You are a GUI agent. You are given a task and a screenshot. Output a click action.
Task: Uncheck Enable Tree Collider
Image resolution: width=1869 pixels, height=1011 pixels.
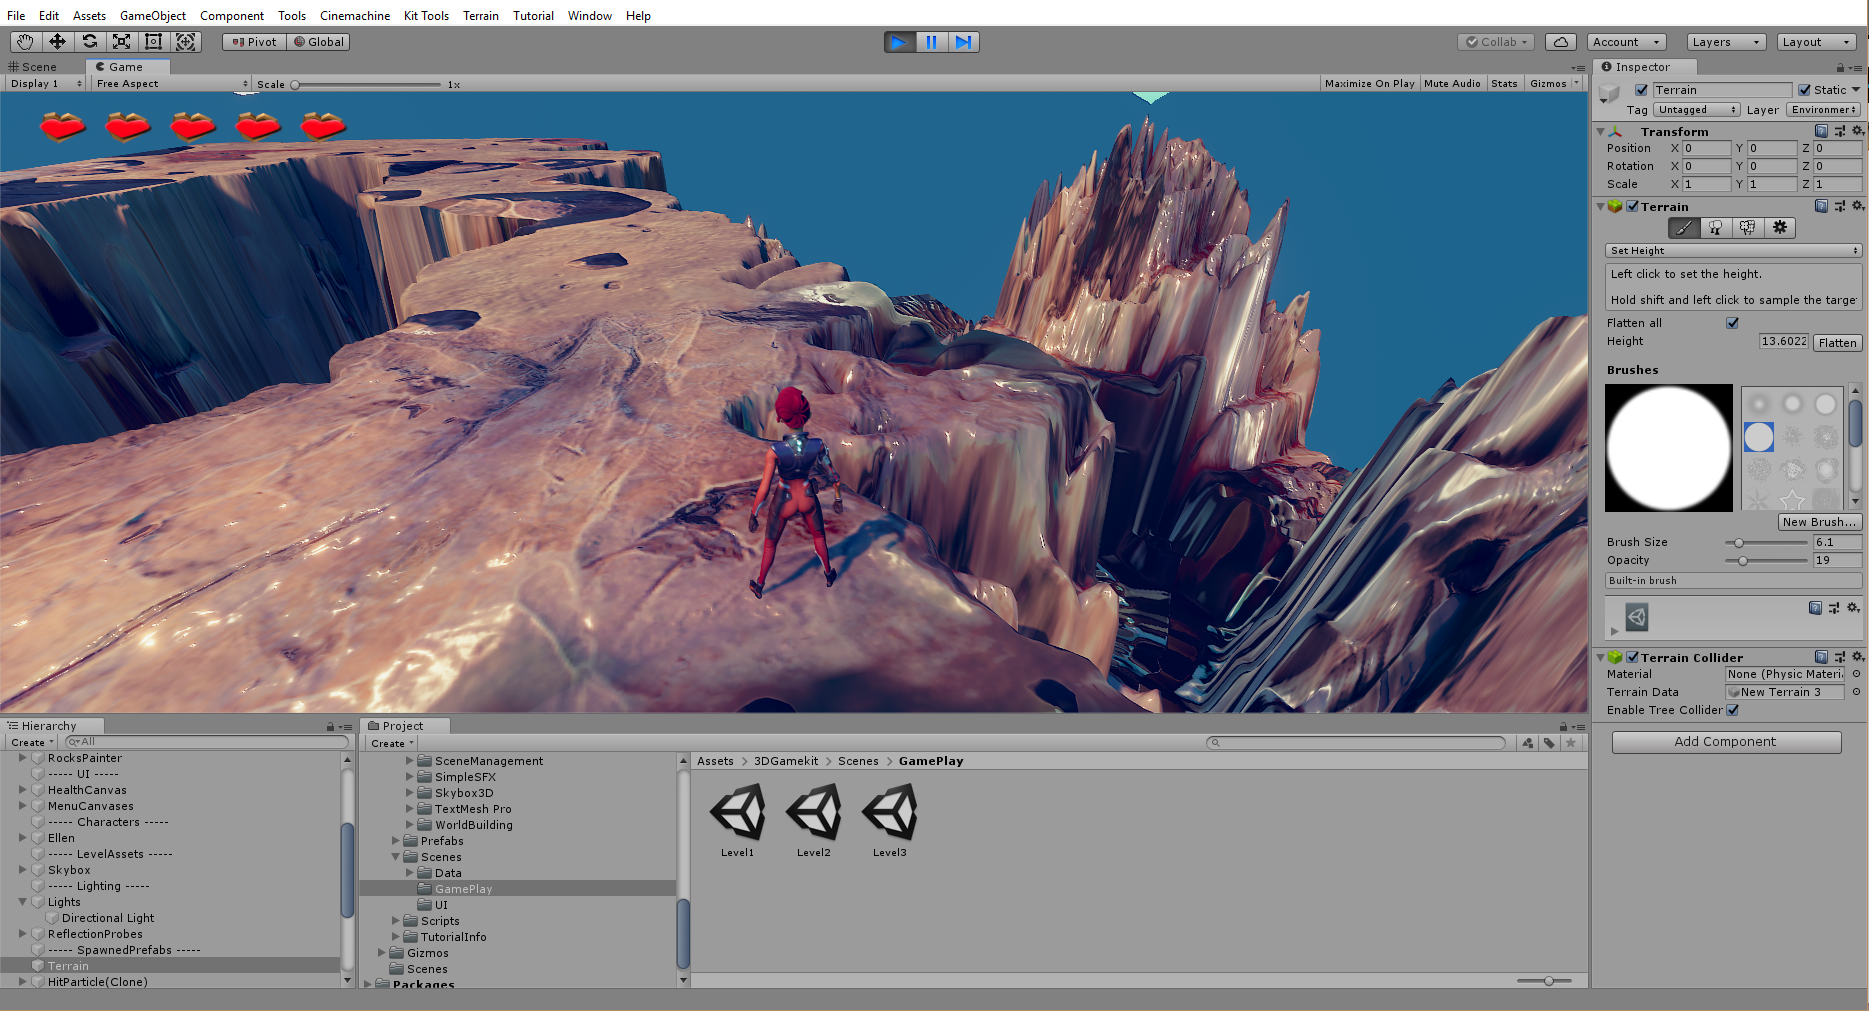[1733, 710]
